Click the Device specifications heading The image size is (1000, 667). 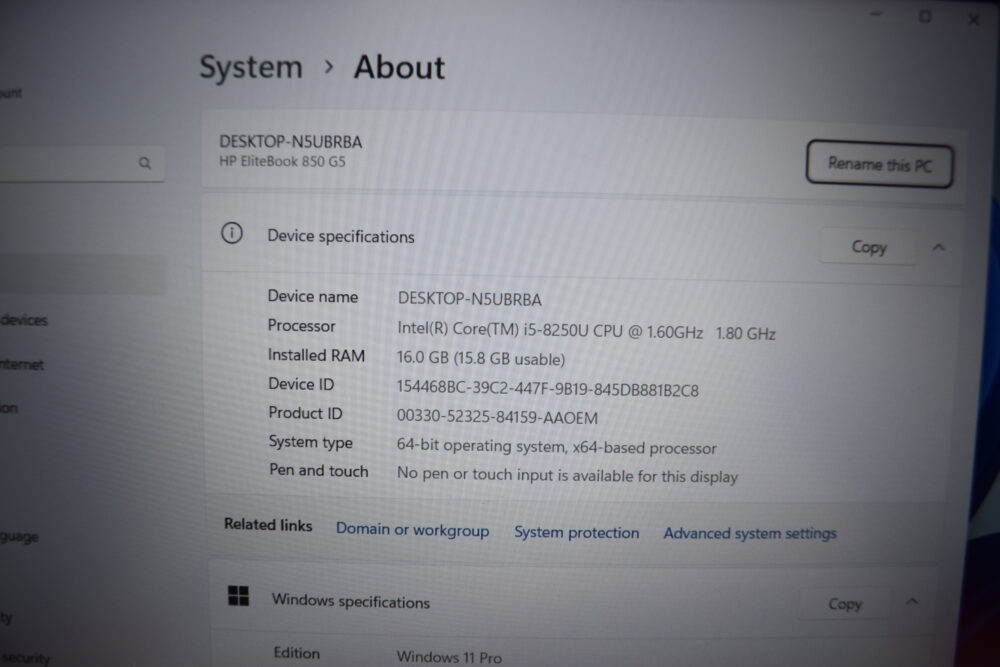(x=341, y=237)
